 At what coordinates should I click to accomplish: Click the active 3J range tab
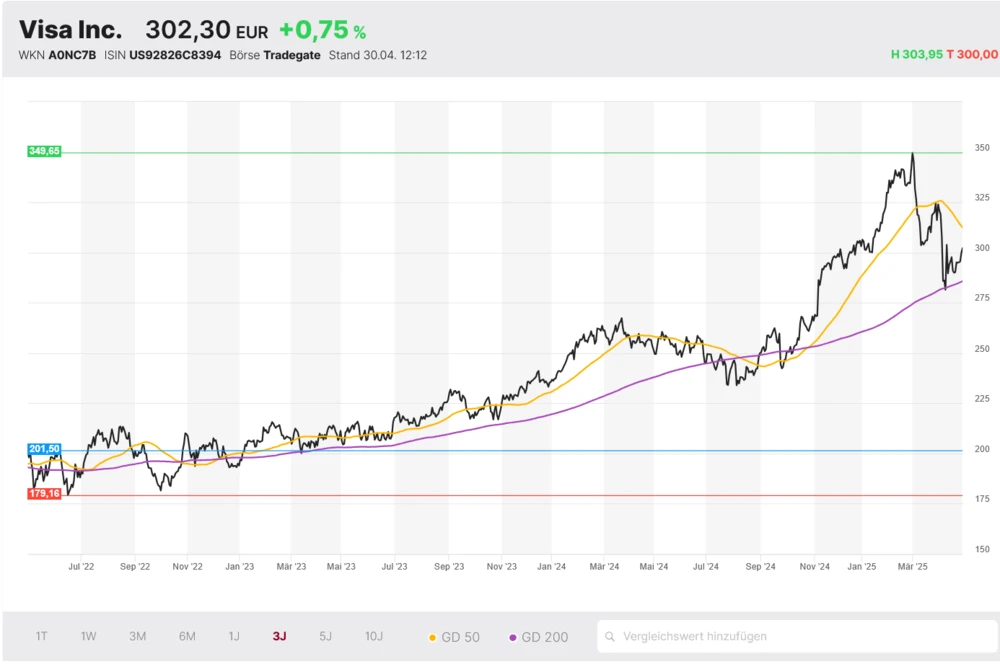click(280, 636)
